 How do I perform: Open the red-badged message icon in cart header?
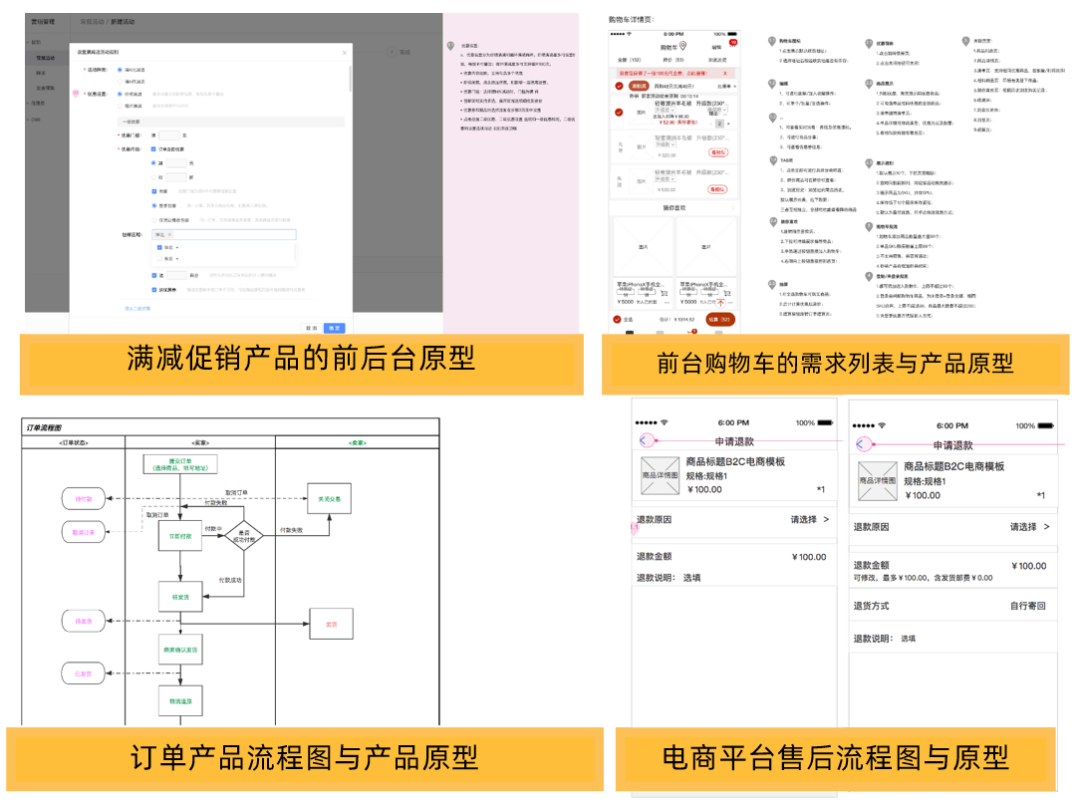click(x=732, y=43)
